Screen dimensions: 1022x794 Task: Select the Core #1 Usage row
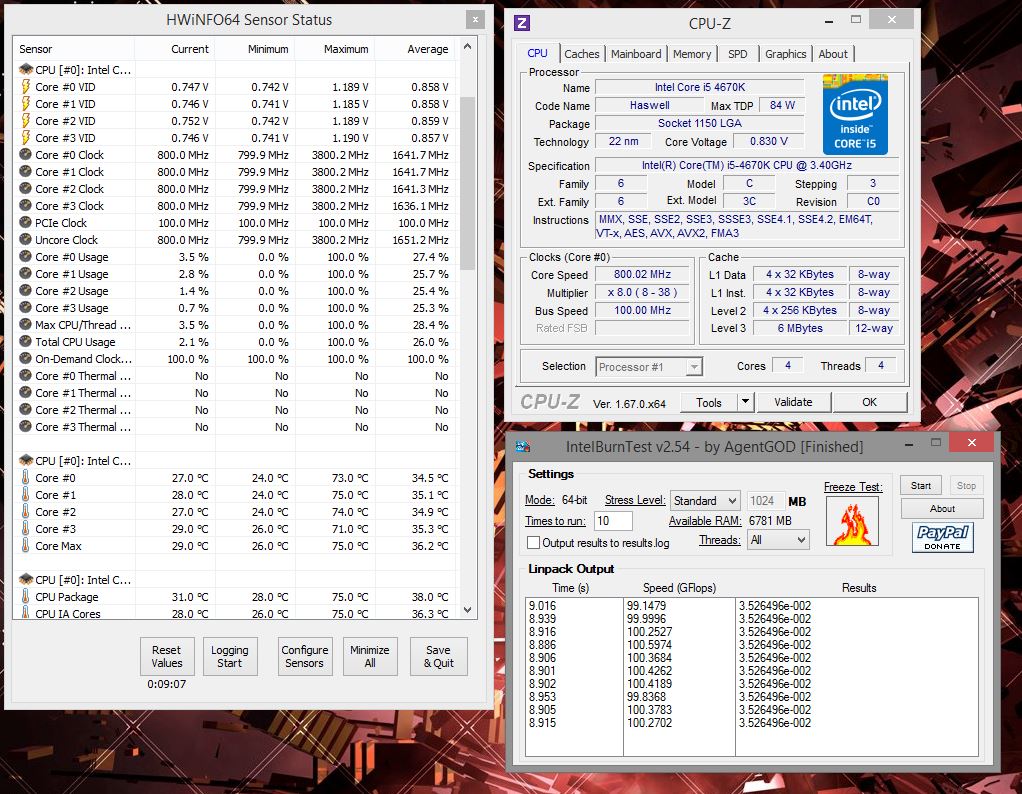235,274
